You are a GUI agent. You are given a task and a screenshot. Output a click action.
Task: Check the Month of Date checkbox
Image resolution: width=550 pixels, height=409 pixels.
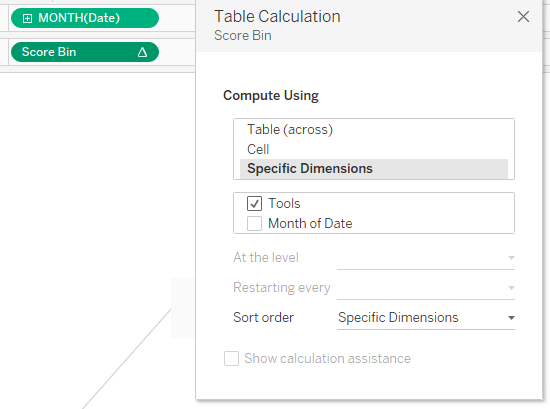click(x=254, y=223)
